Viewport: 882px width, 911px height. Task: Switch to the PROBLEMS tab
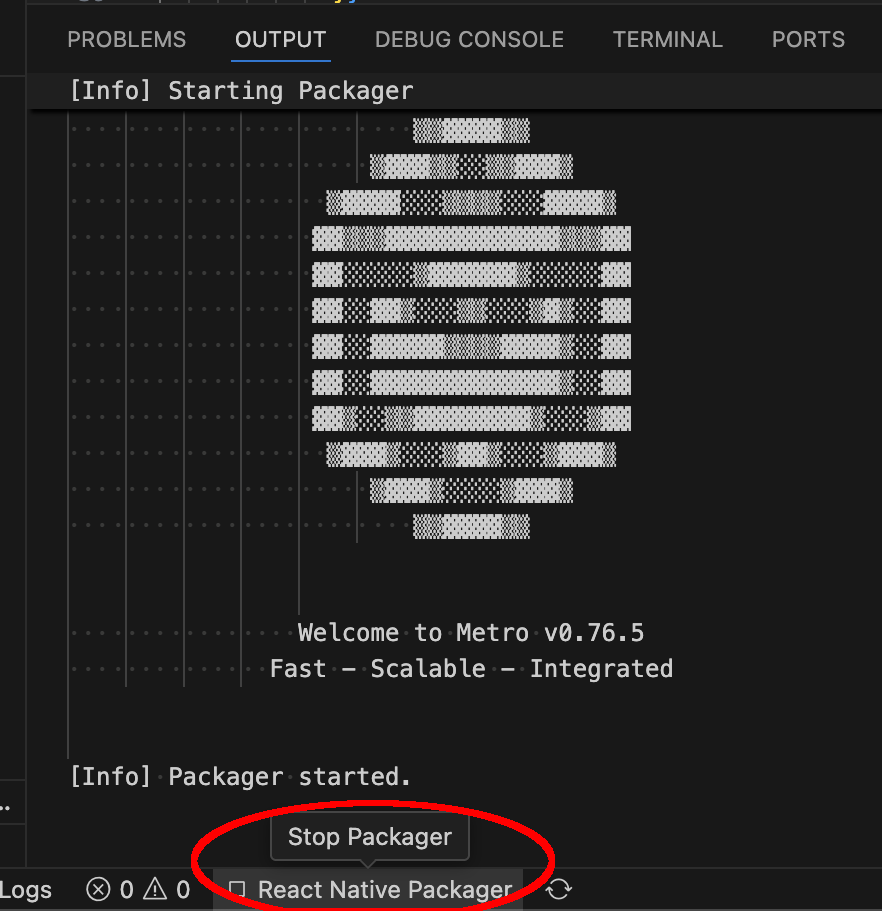[x=126, y=40]
